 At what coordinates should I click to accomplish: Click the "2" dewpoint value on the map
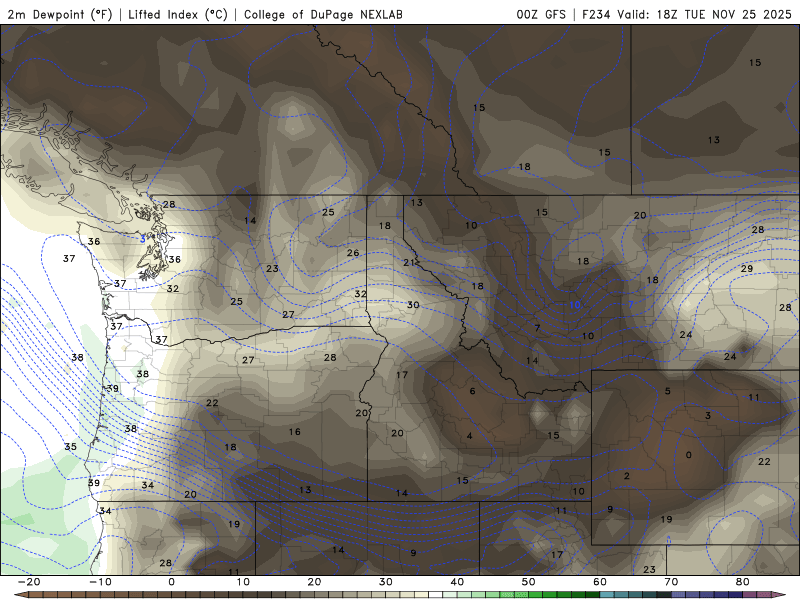point(627,476)
